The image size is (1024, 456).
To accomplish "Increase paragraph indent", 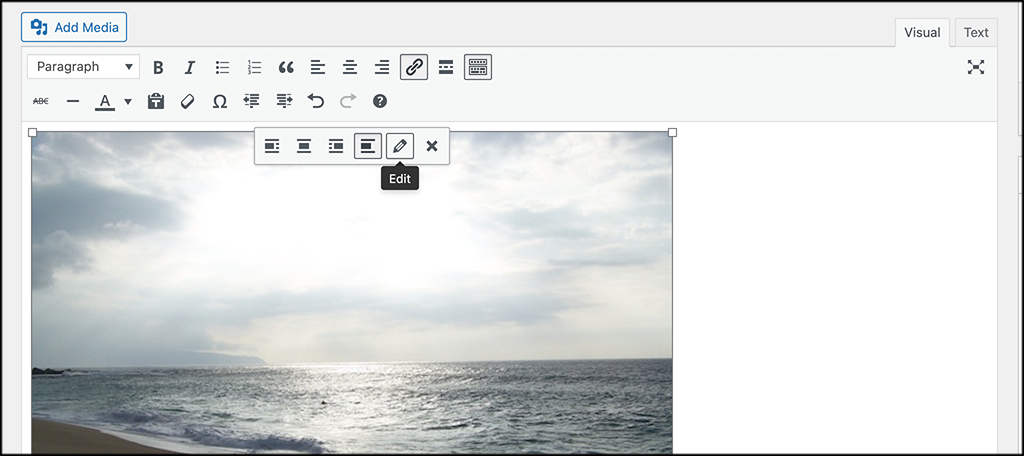I will pos(284,101).
